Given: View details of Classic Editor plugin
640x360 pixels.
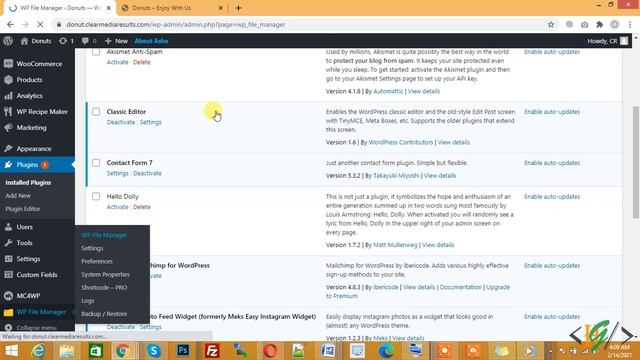Looking at the screenshot, I should pos(453,142).
